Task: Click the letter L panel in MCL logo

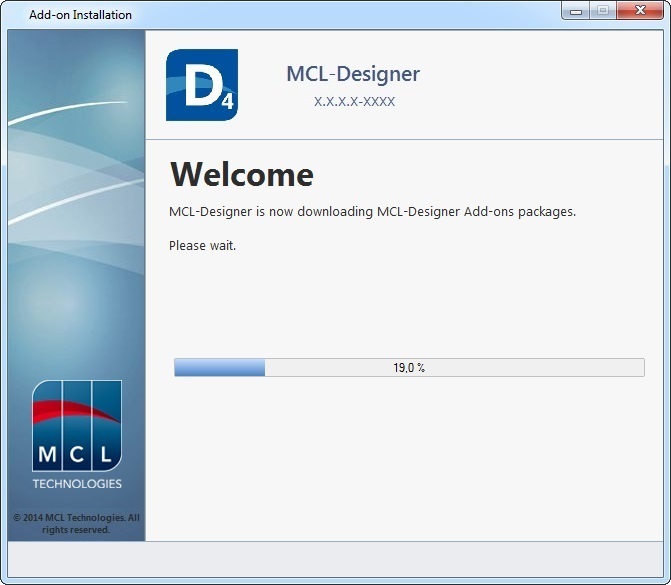Action: tap(106, 455)
